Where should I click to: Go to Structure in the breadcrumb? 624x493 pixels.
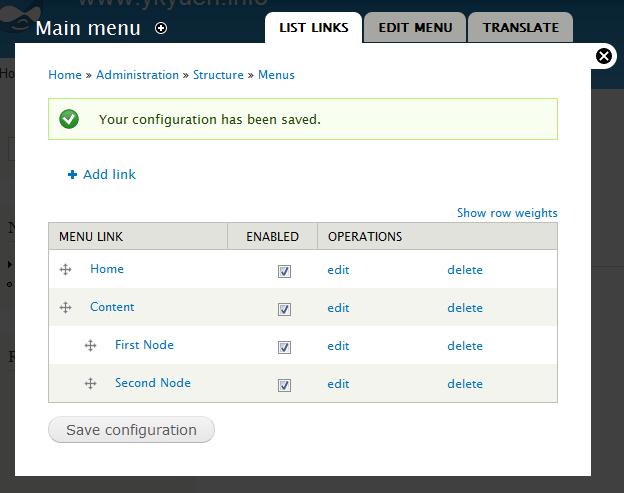coord(218,75)
